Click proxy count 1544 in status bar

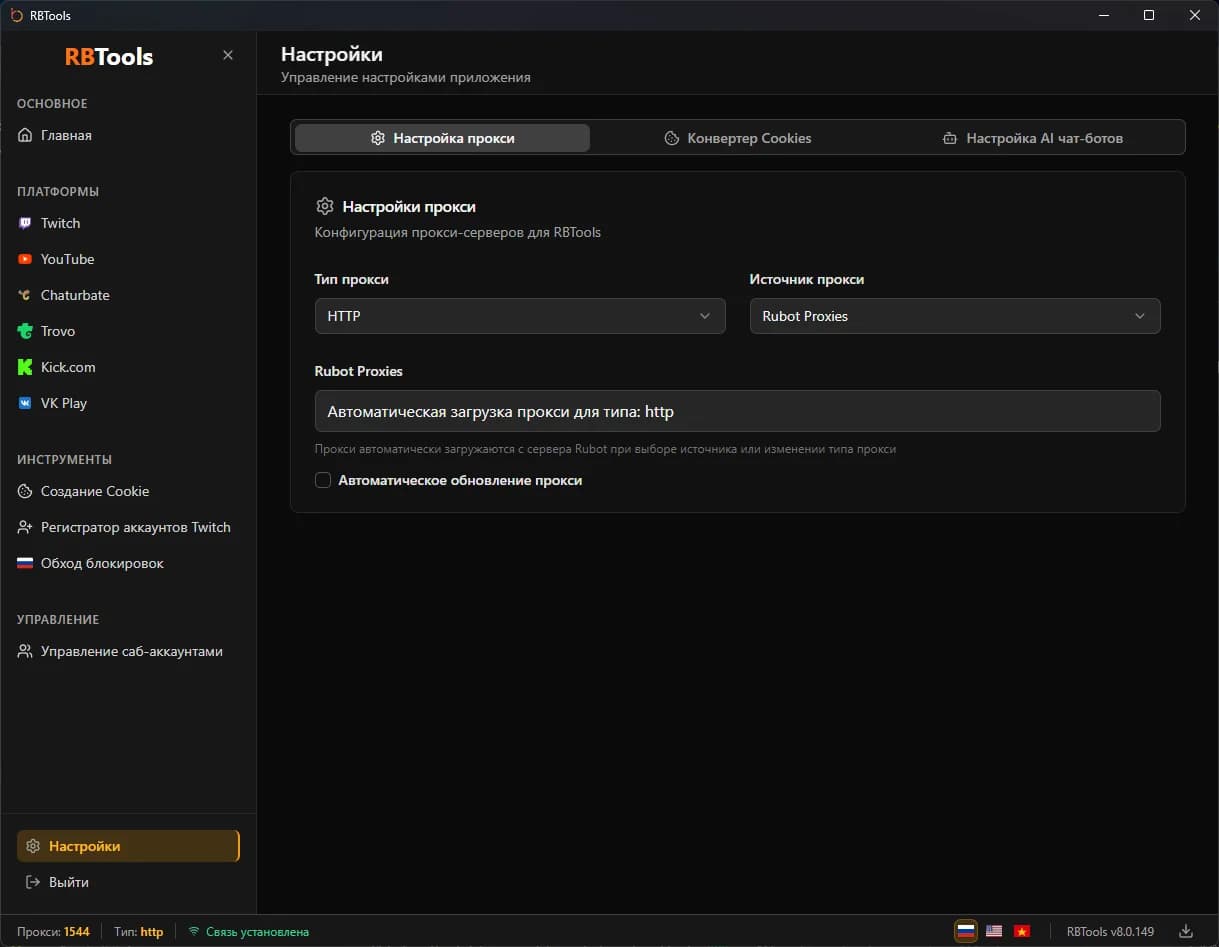76,931
